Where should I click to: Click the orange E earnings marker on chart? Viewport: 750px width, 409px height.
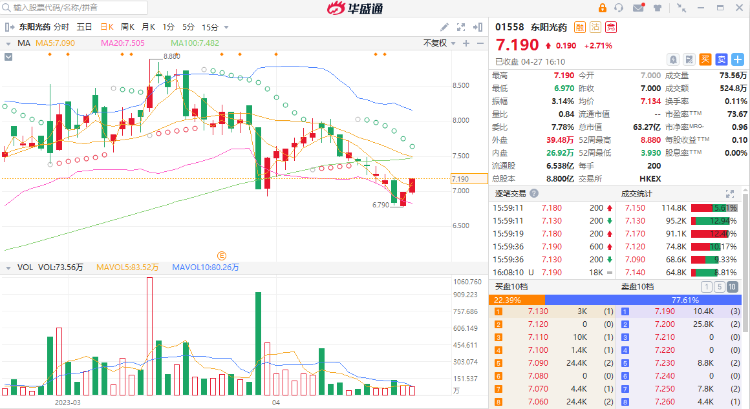coord(221,256)
